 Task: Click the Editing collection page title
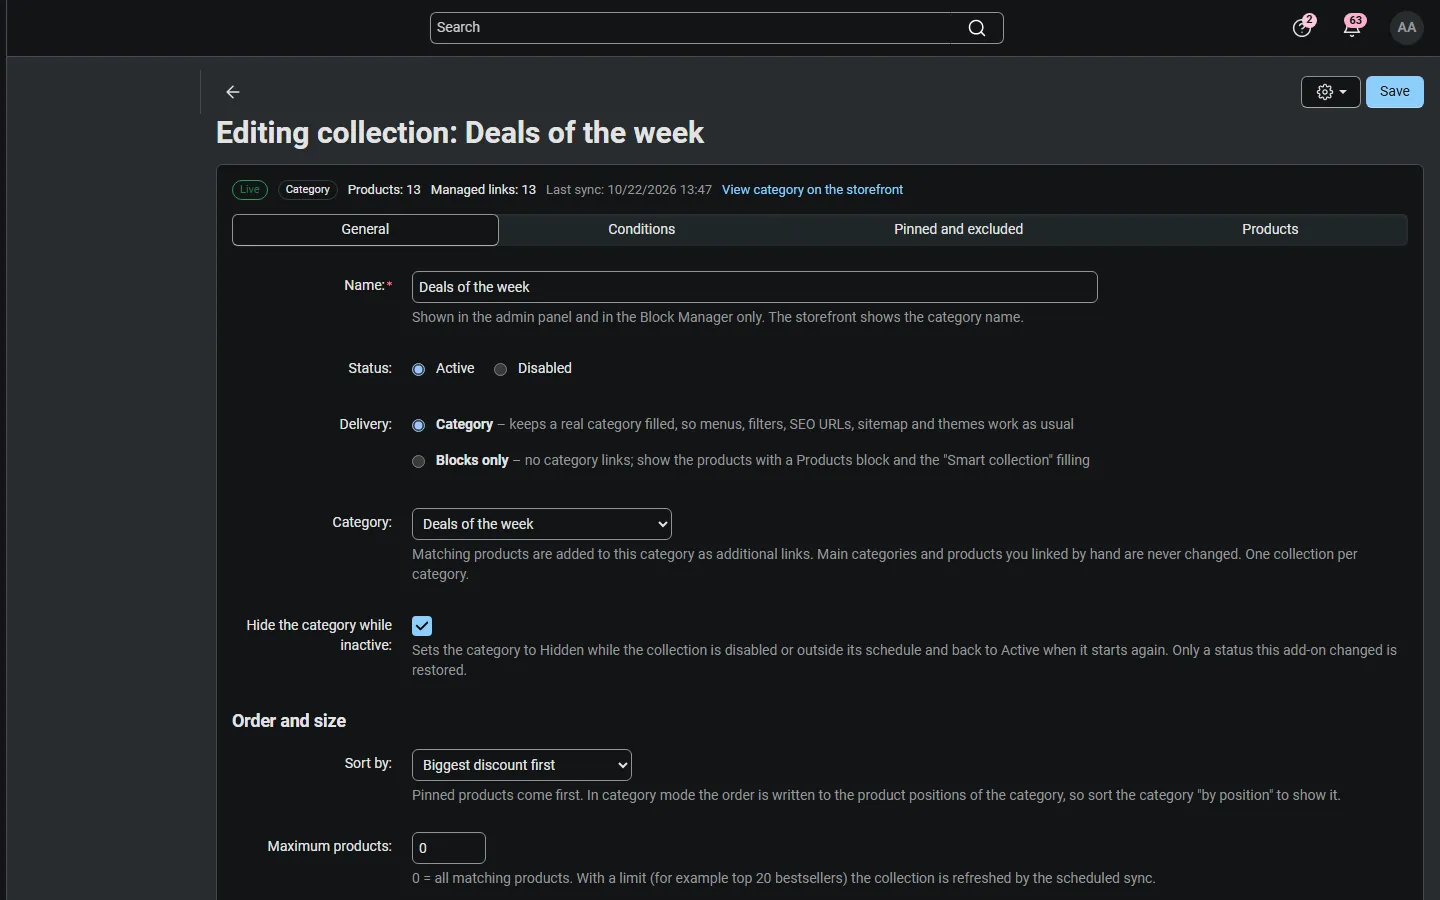click(x=460, y=133)
